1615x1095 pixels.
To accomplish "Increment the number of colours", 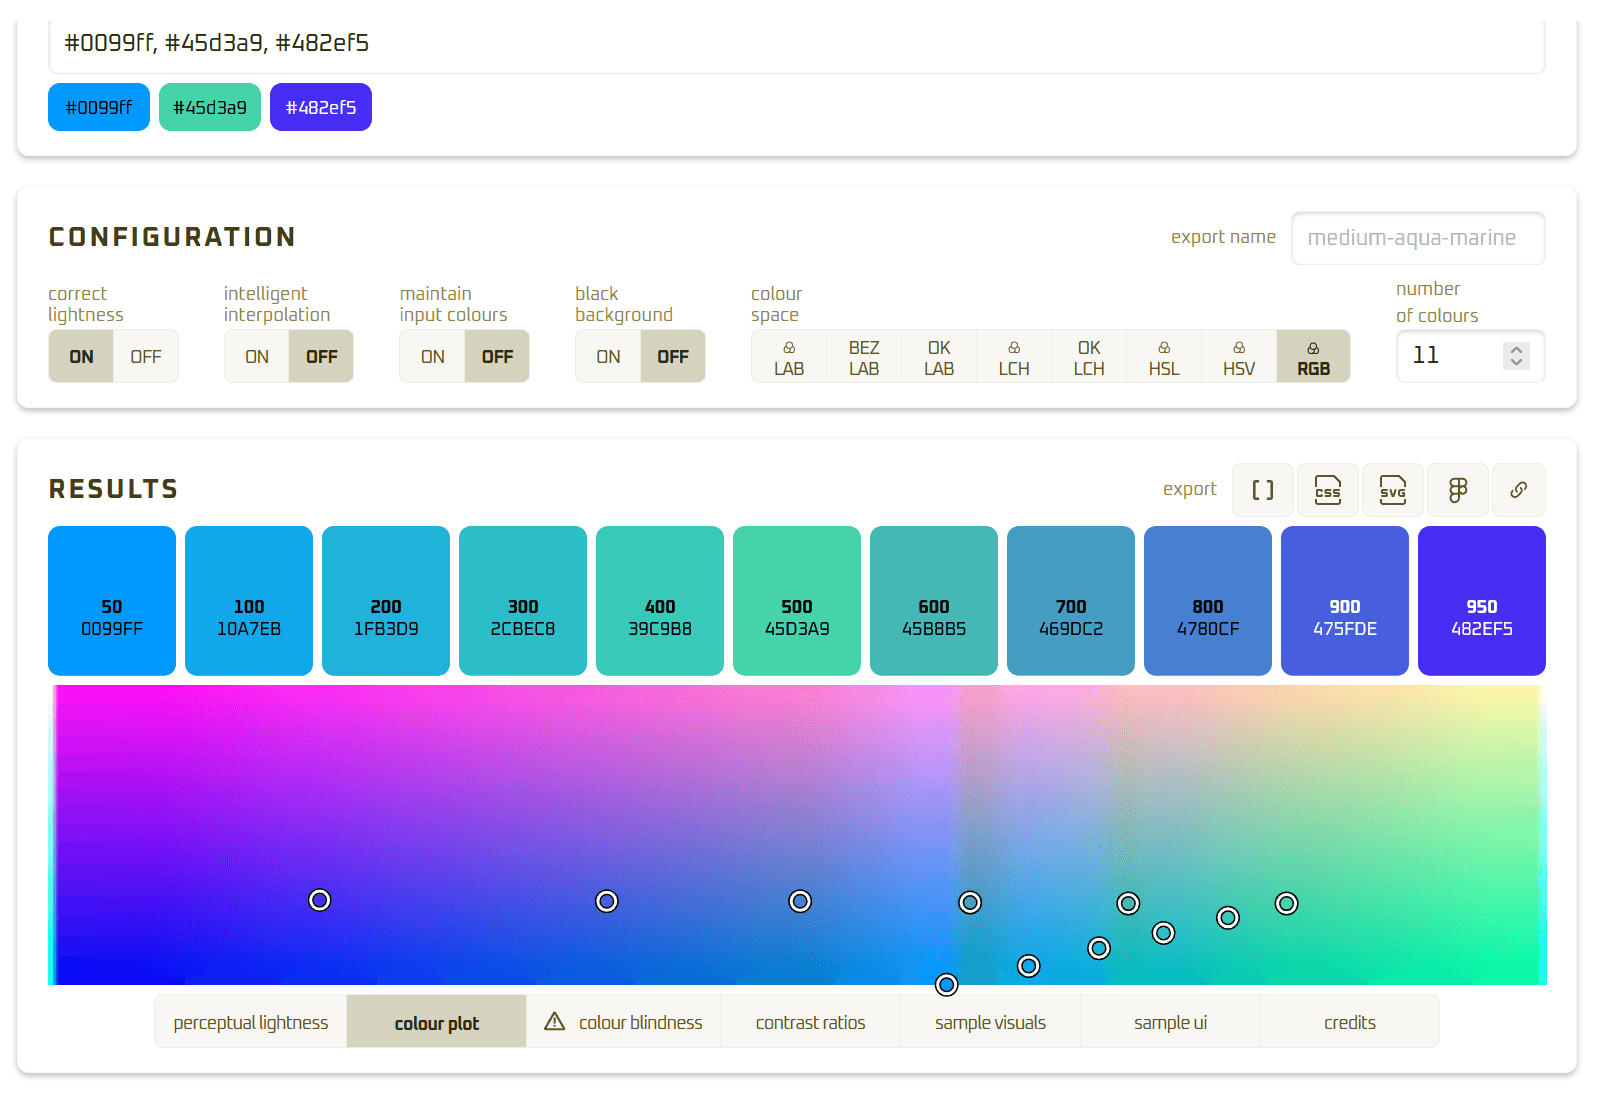I will point(1515,348).
